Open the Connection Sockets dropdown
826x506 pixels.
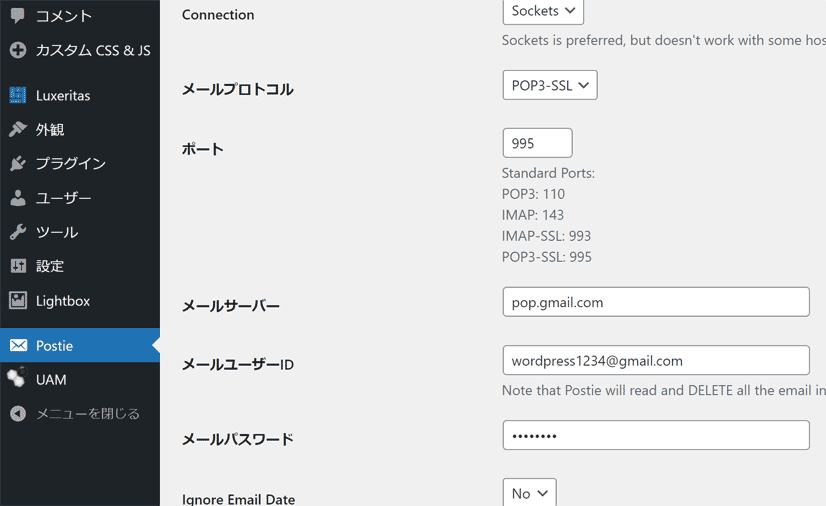tap(543, 11)
